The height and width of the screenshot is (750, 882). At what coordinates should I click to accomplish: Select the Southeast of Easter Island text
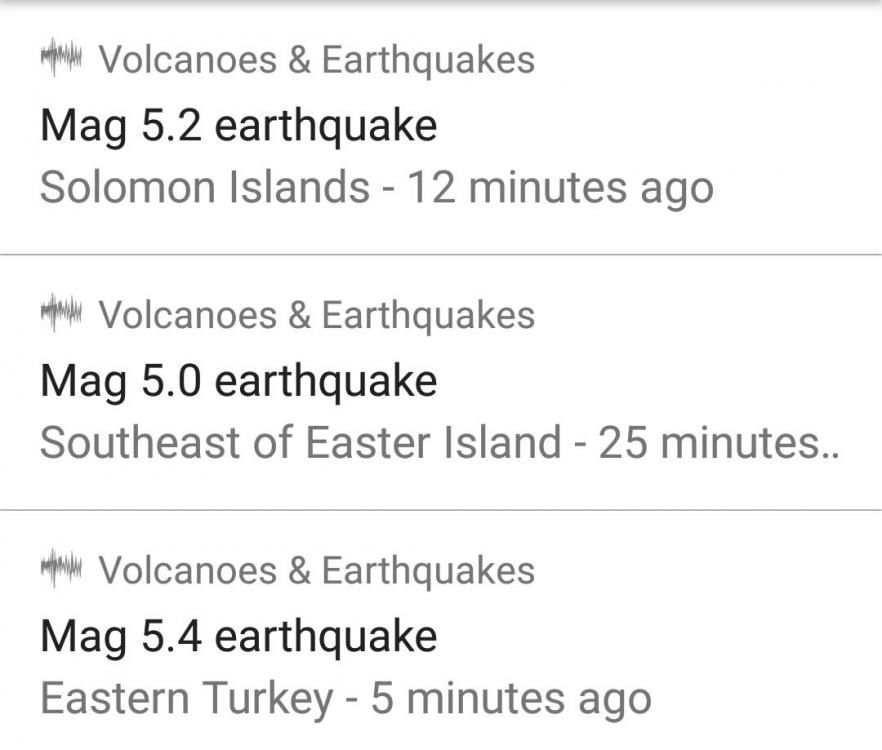[x=300, y=442]
